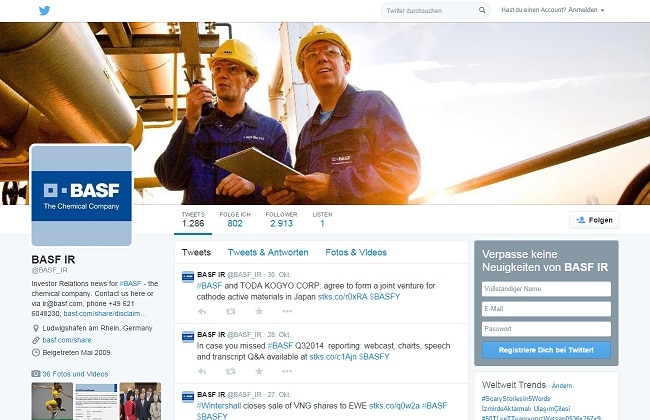Switch to Tweets & Antworten tab

[x=268, y=252]
